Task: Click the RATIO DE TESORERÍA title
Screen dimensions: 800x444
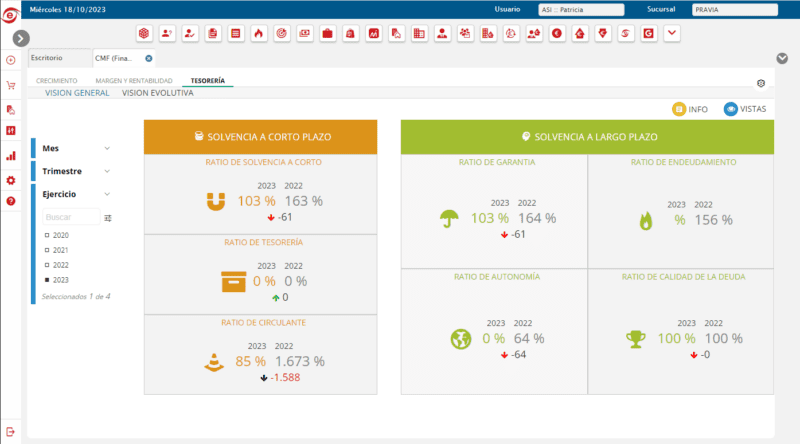Action: point(263,242)
